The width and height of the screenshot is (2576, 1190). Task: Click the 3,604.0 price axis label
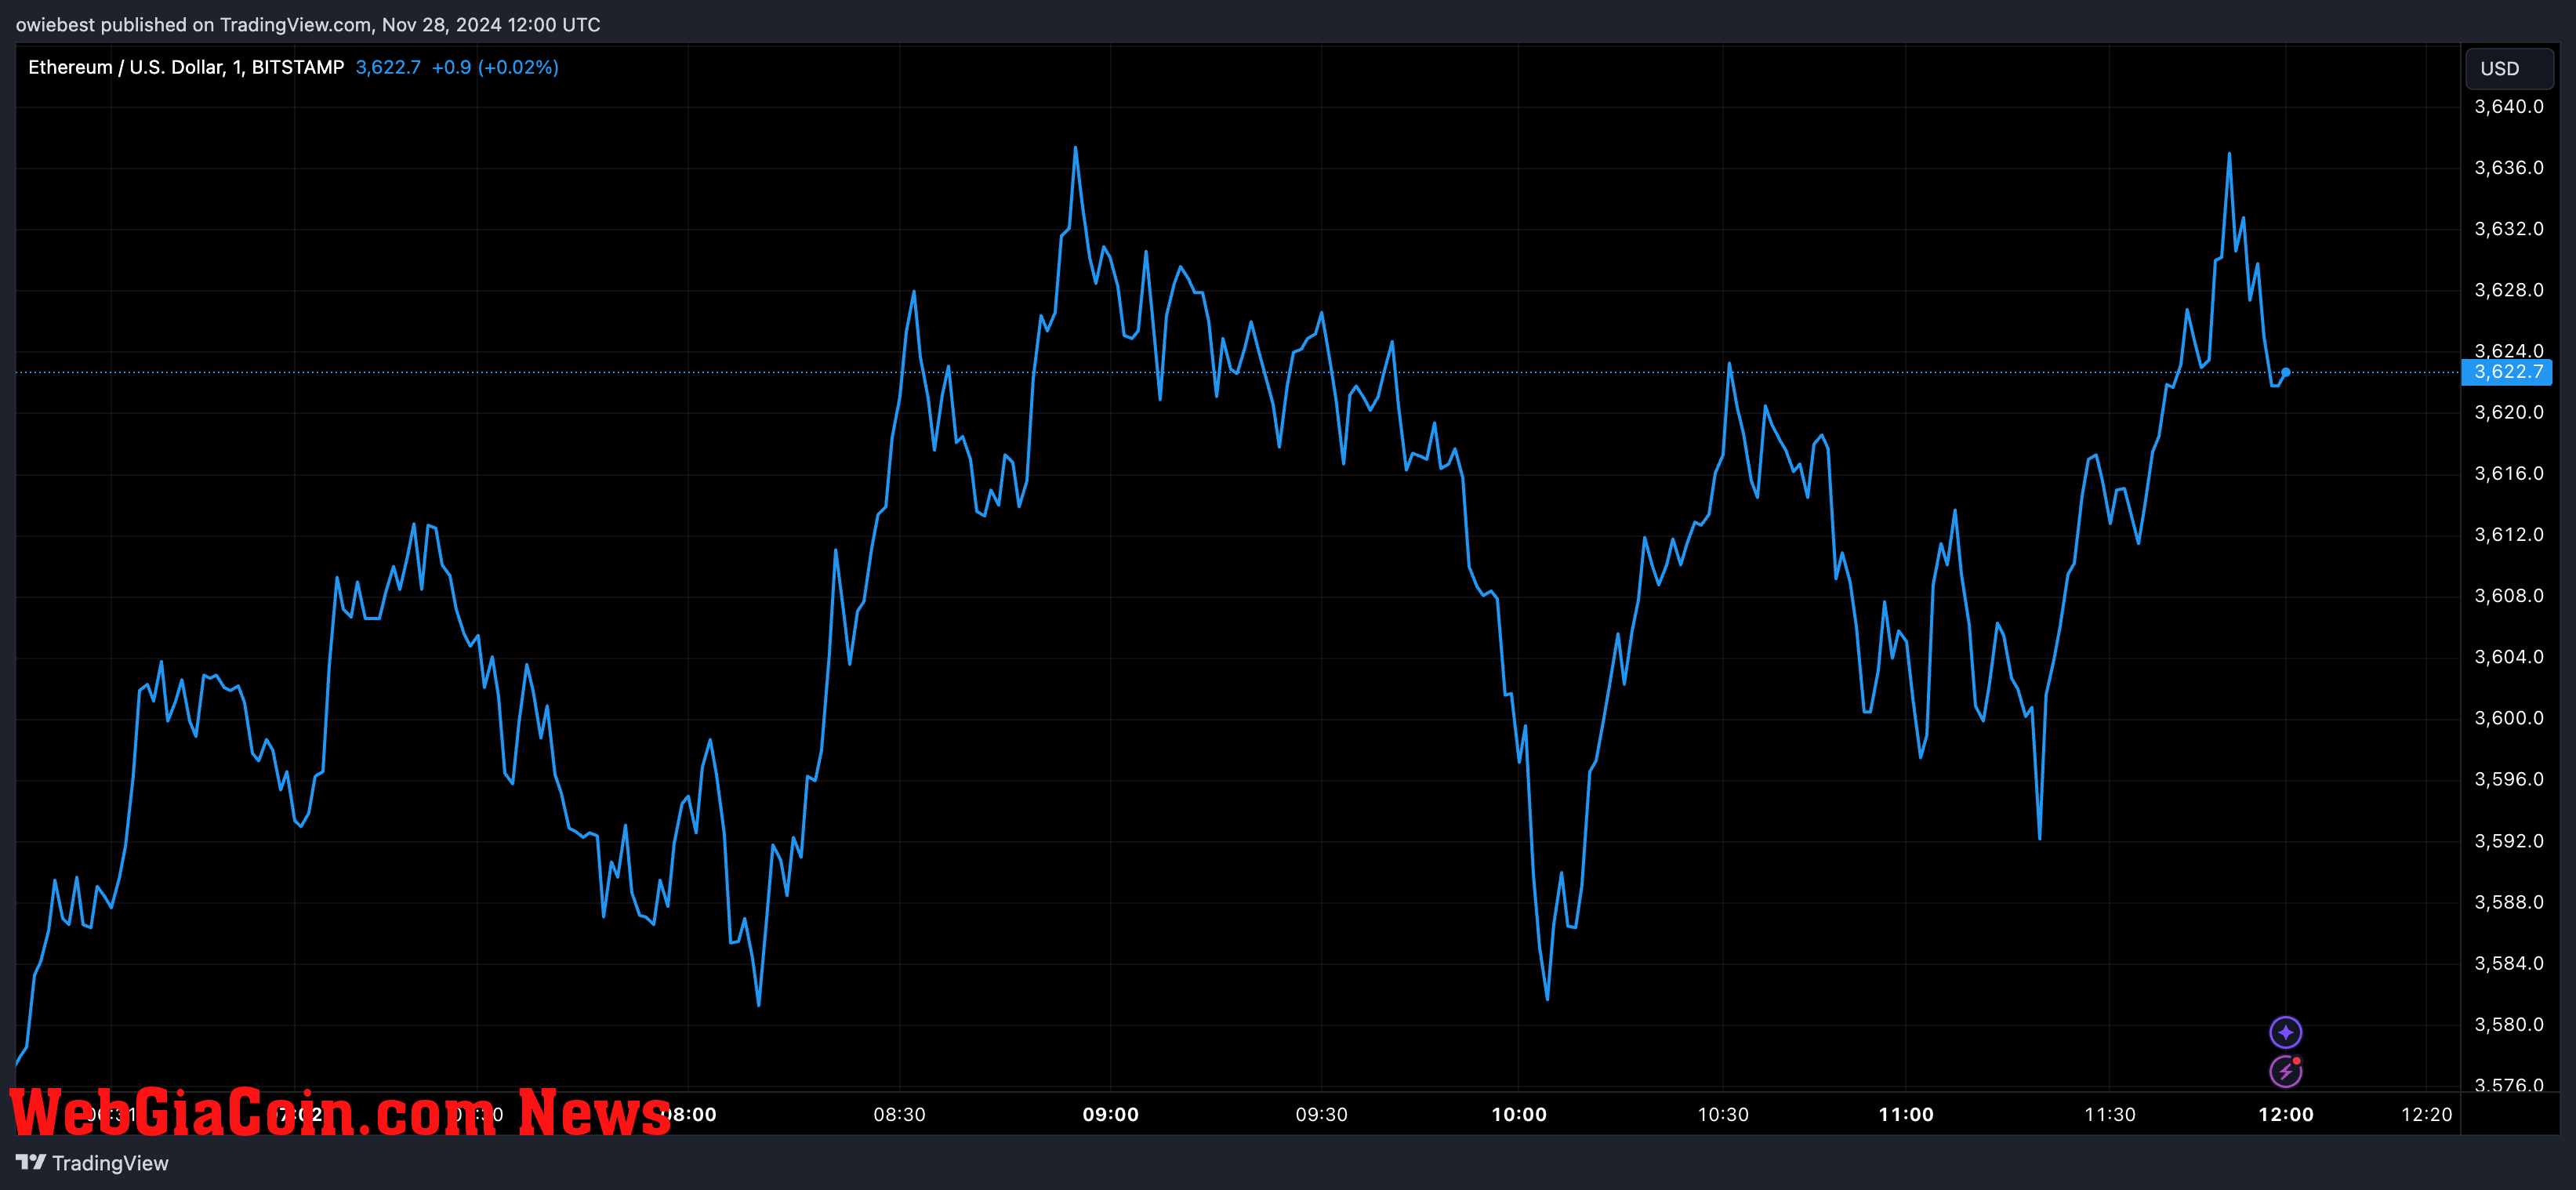pyautogui.click(x=2509, y=657)
